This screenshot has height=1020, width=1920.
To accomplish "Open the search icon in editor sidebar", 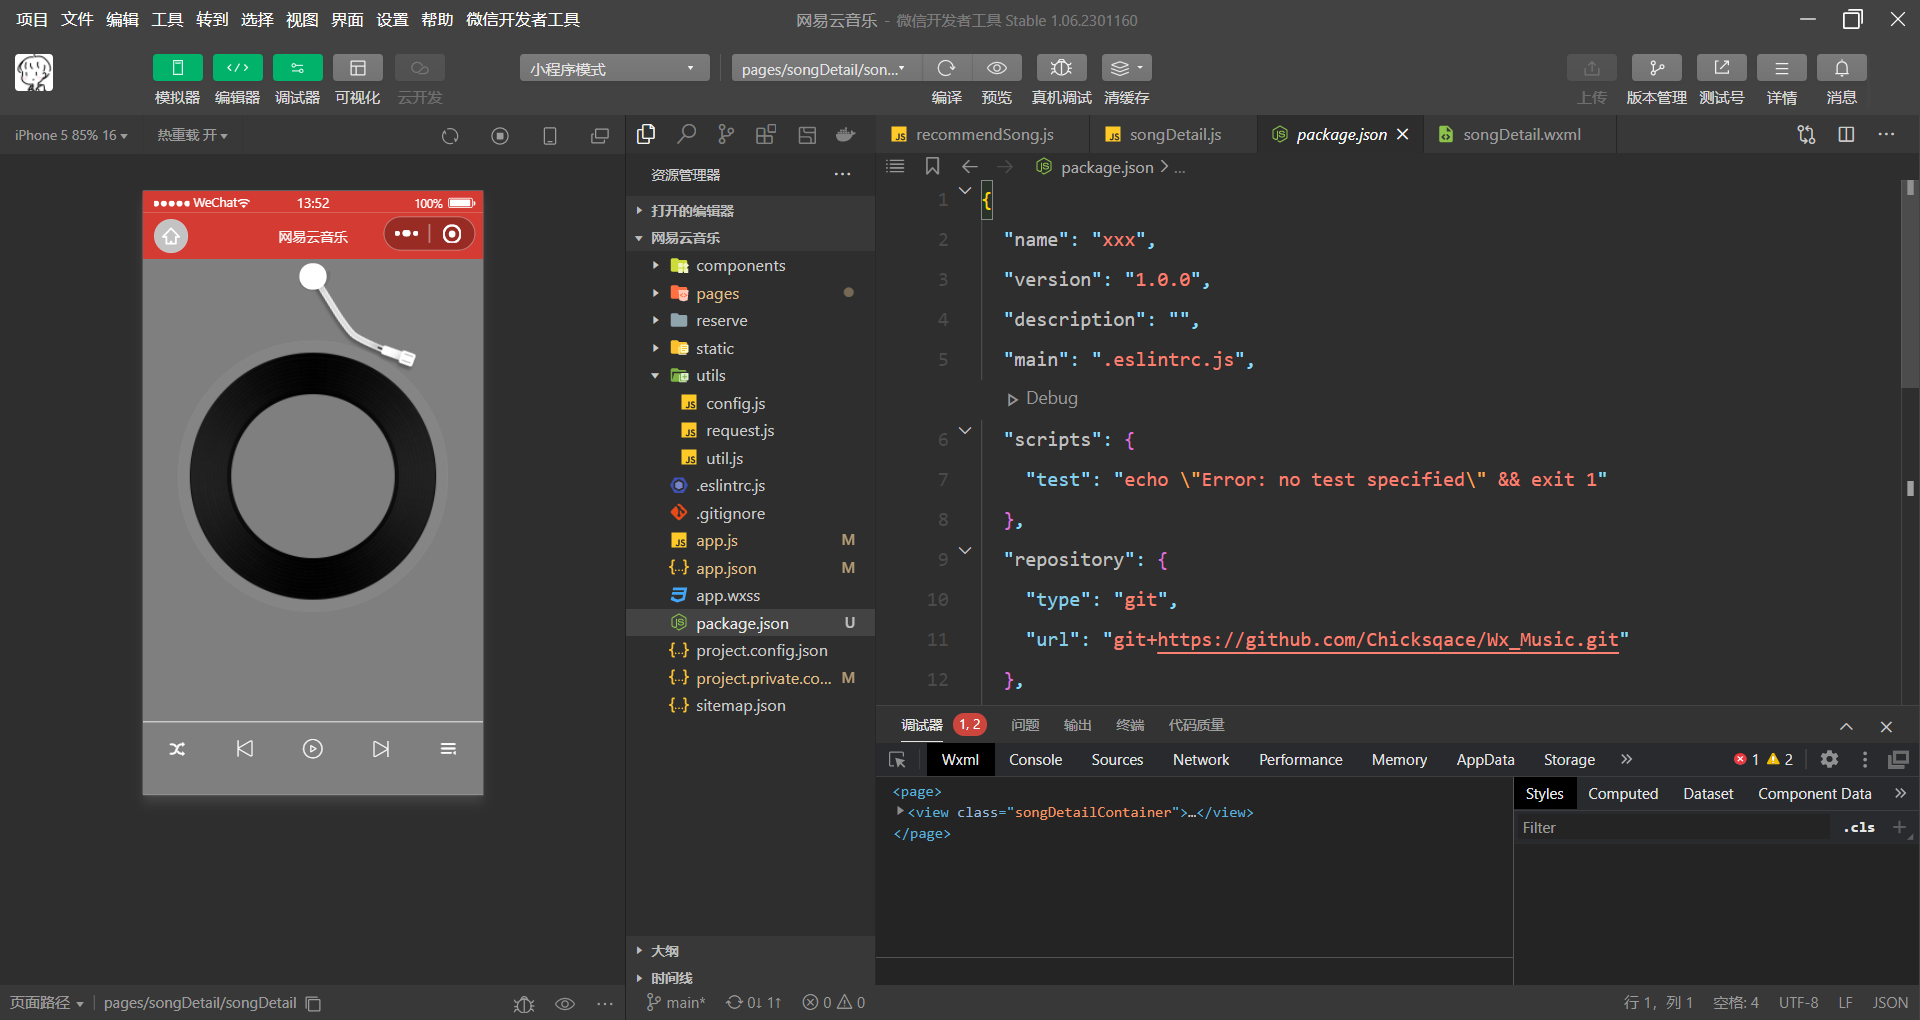I will pos(686,134).
